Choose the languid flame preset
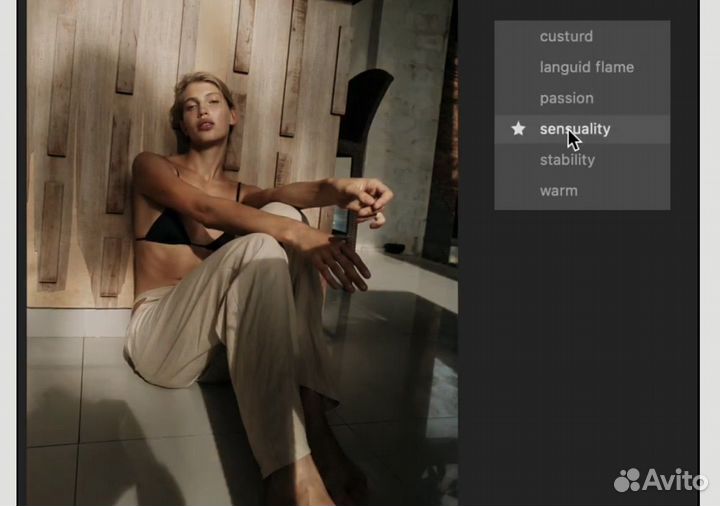 tap(586, 68)
